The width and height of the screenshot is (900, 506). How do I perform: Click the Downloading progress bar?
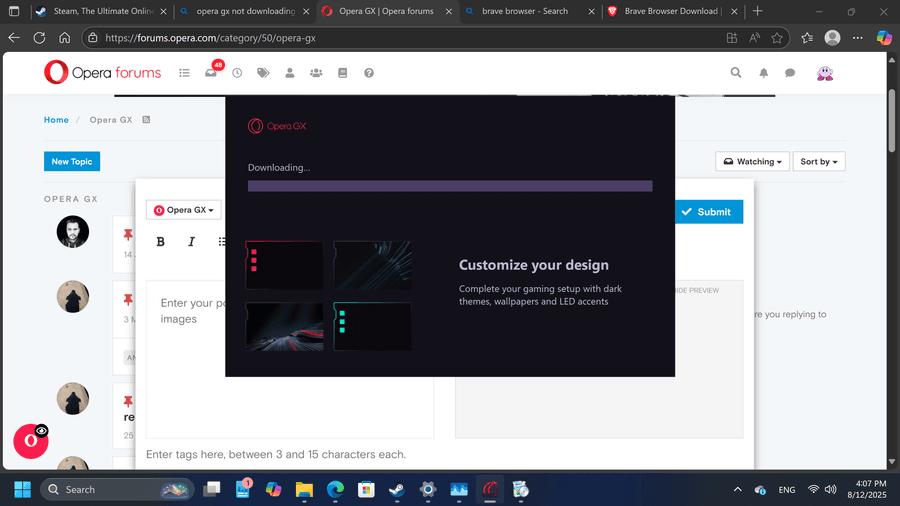point(450,186)
